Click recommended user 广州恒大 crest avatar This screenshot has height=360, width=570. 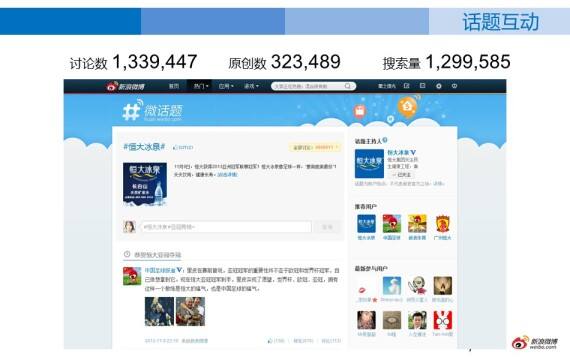coord(443,224)
